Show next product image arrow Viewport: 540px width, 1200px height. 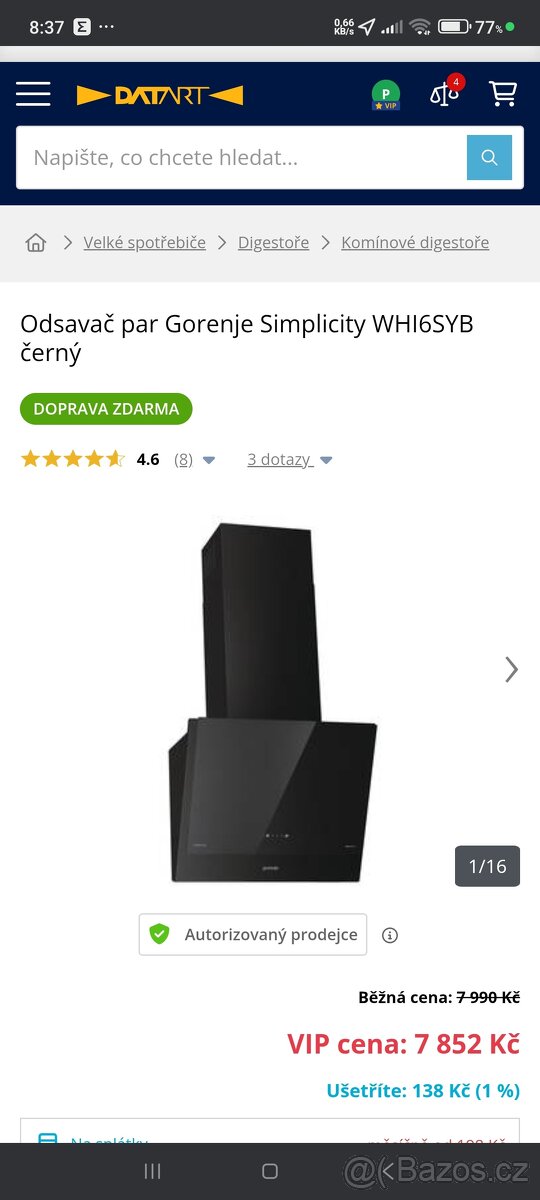point(511,669)
